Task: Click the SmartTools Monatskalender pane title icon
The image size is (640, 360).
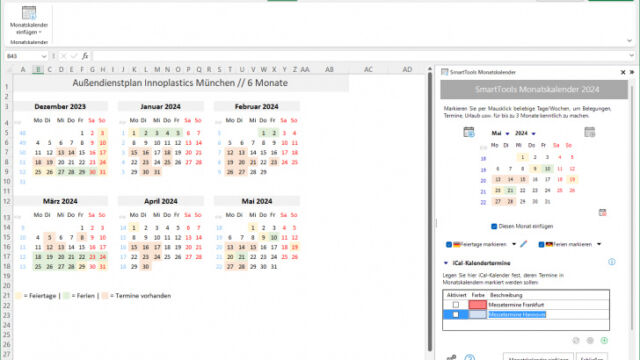Action: tap(444, 72)
